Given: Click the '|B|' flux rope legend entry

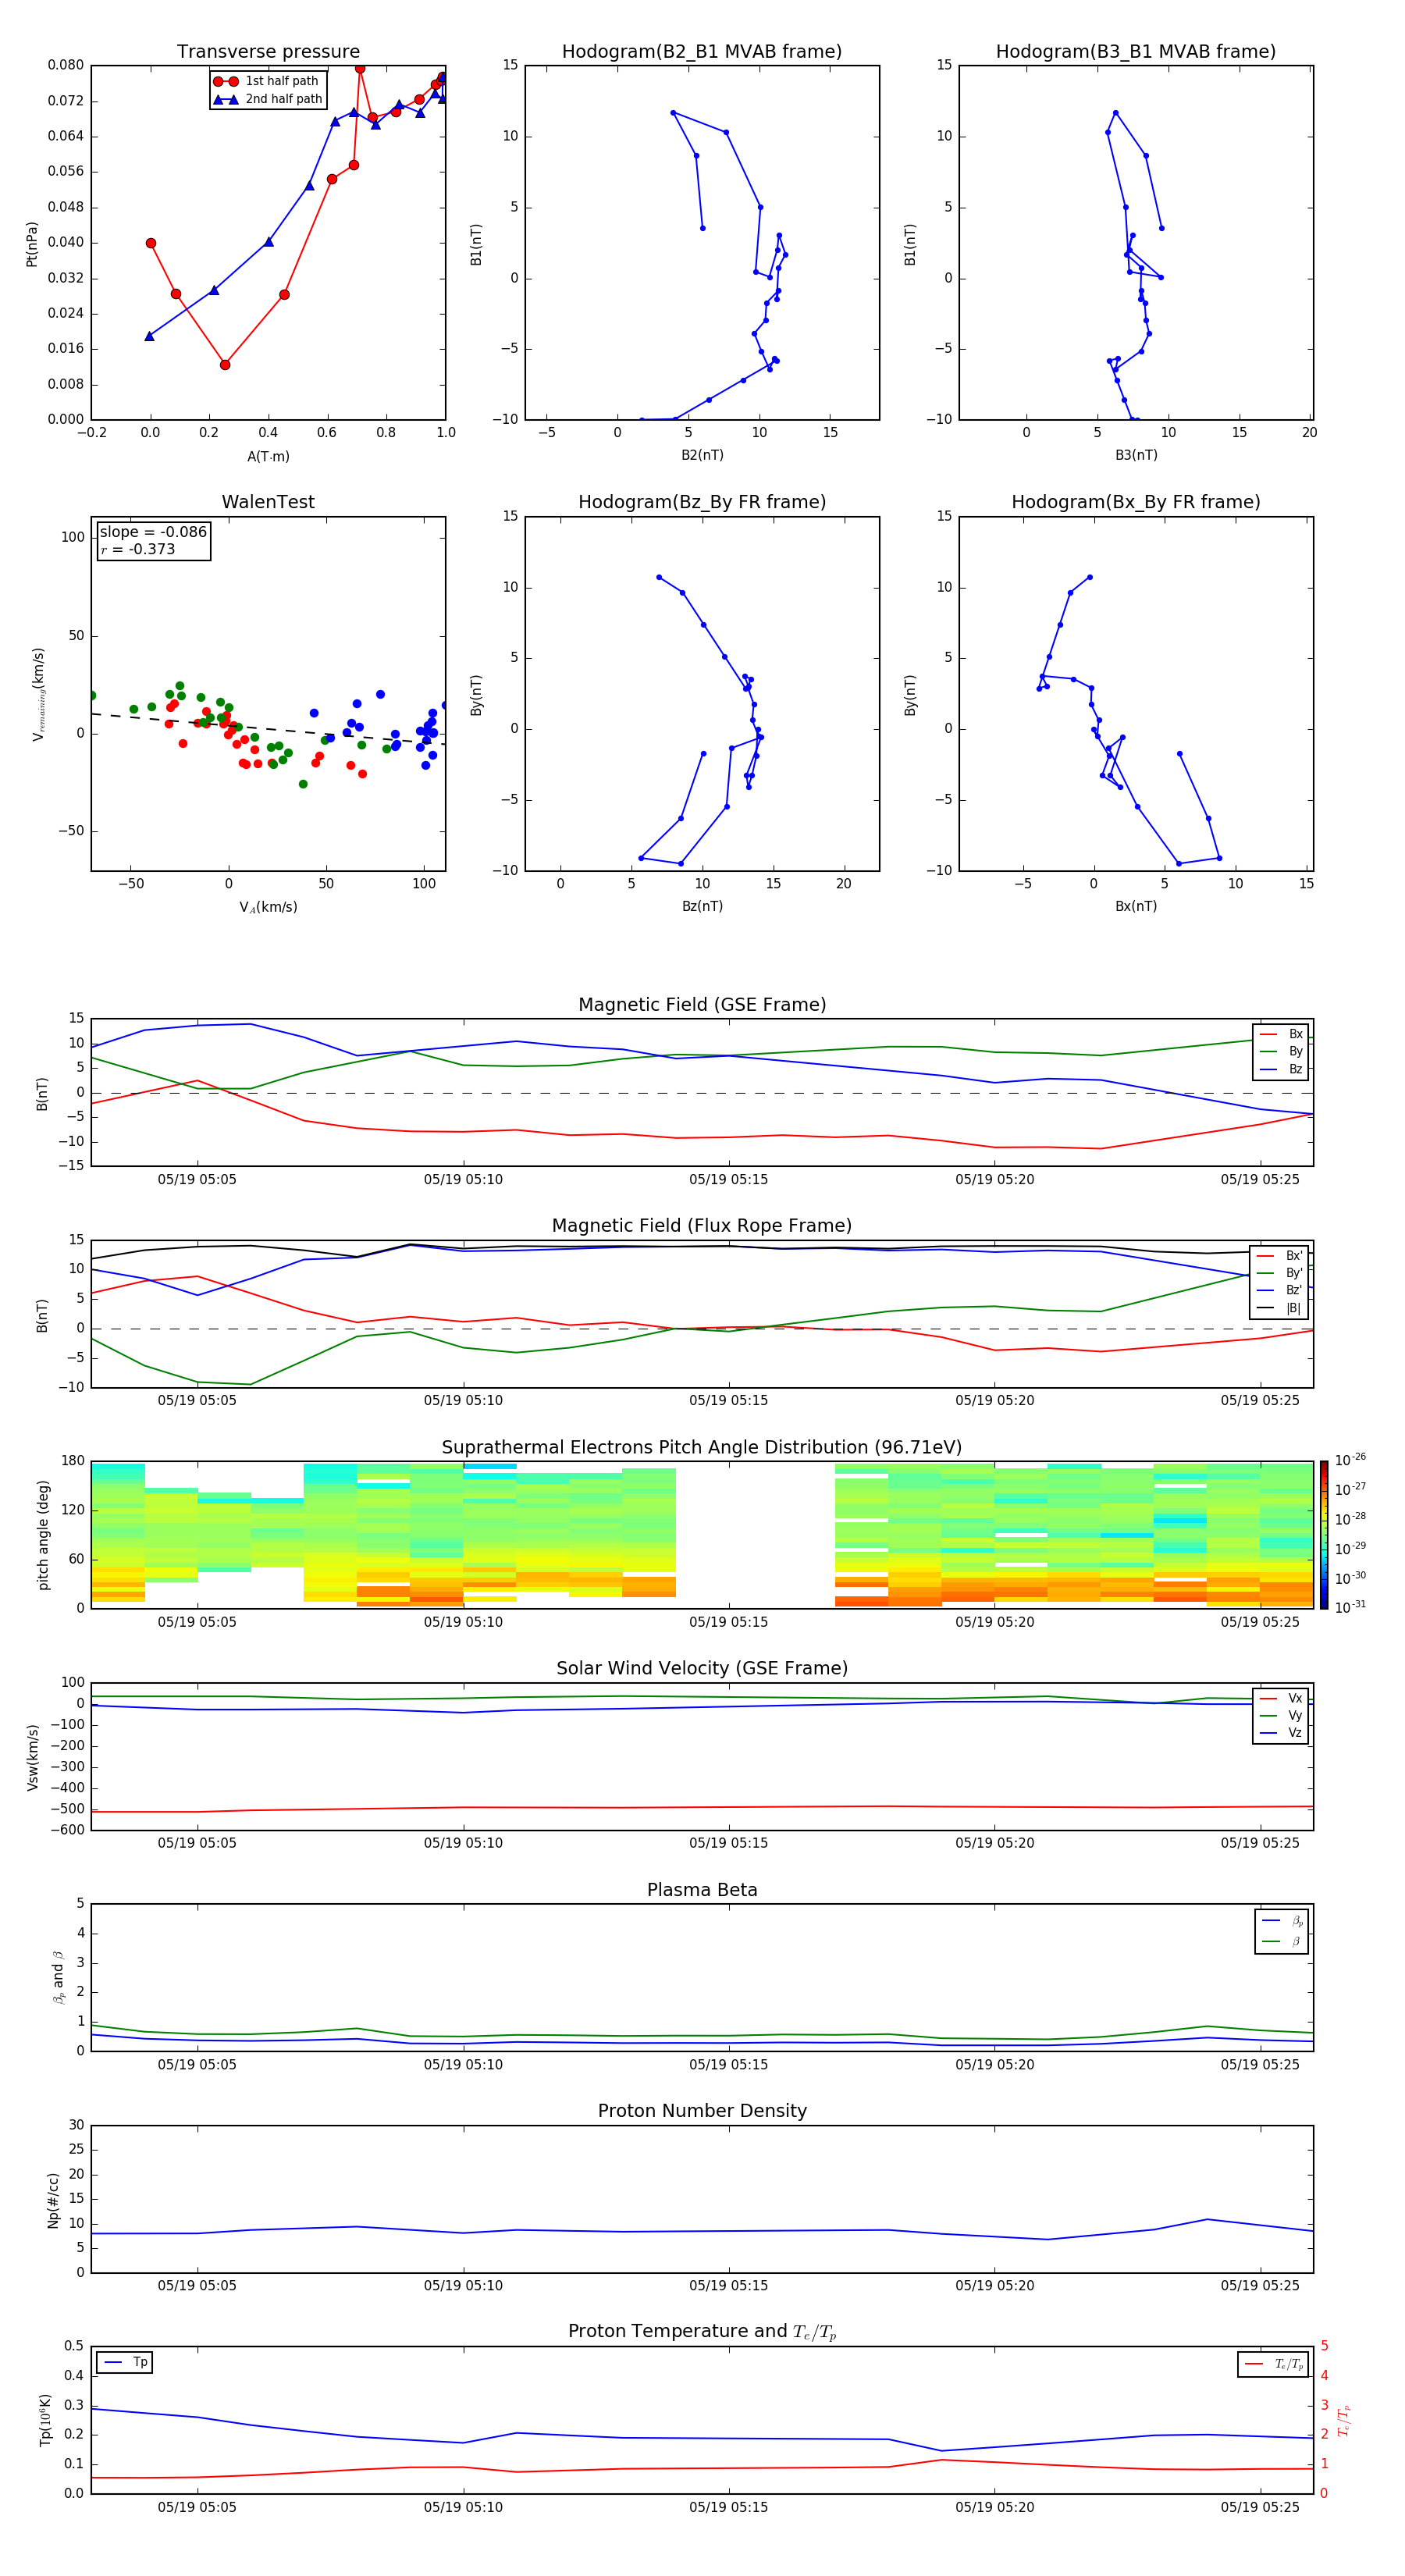Looking at the screenshot, I should tap(1281, 1308).
